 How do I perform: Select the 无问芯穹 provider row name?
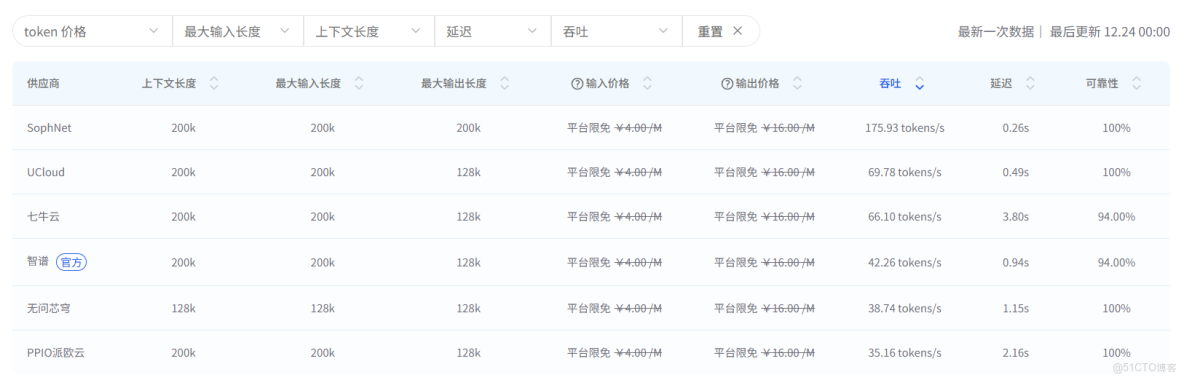(x=49, y=308)
